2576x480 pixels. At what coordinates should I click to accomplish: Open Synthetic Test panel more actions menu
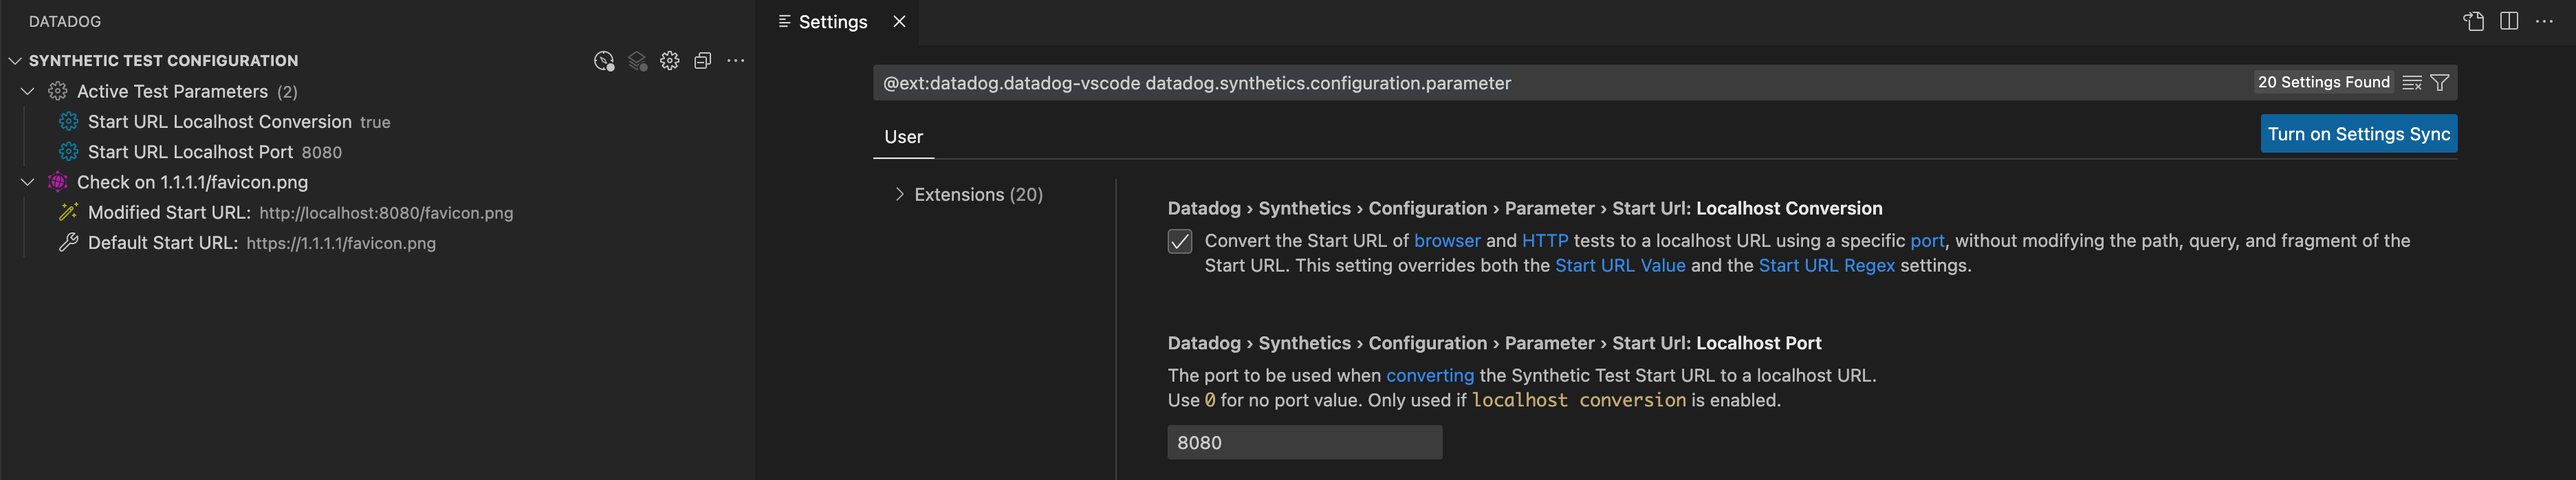736,61
